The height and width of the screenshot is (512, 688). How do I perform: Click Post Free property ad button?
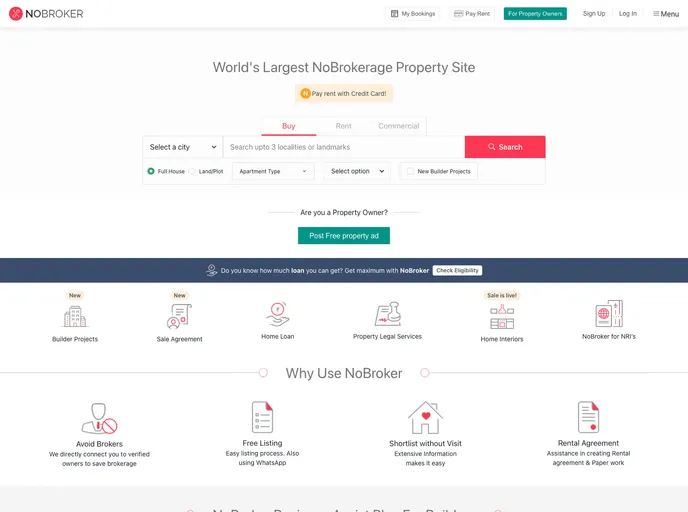(344, 236)
